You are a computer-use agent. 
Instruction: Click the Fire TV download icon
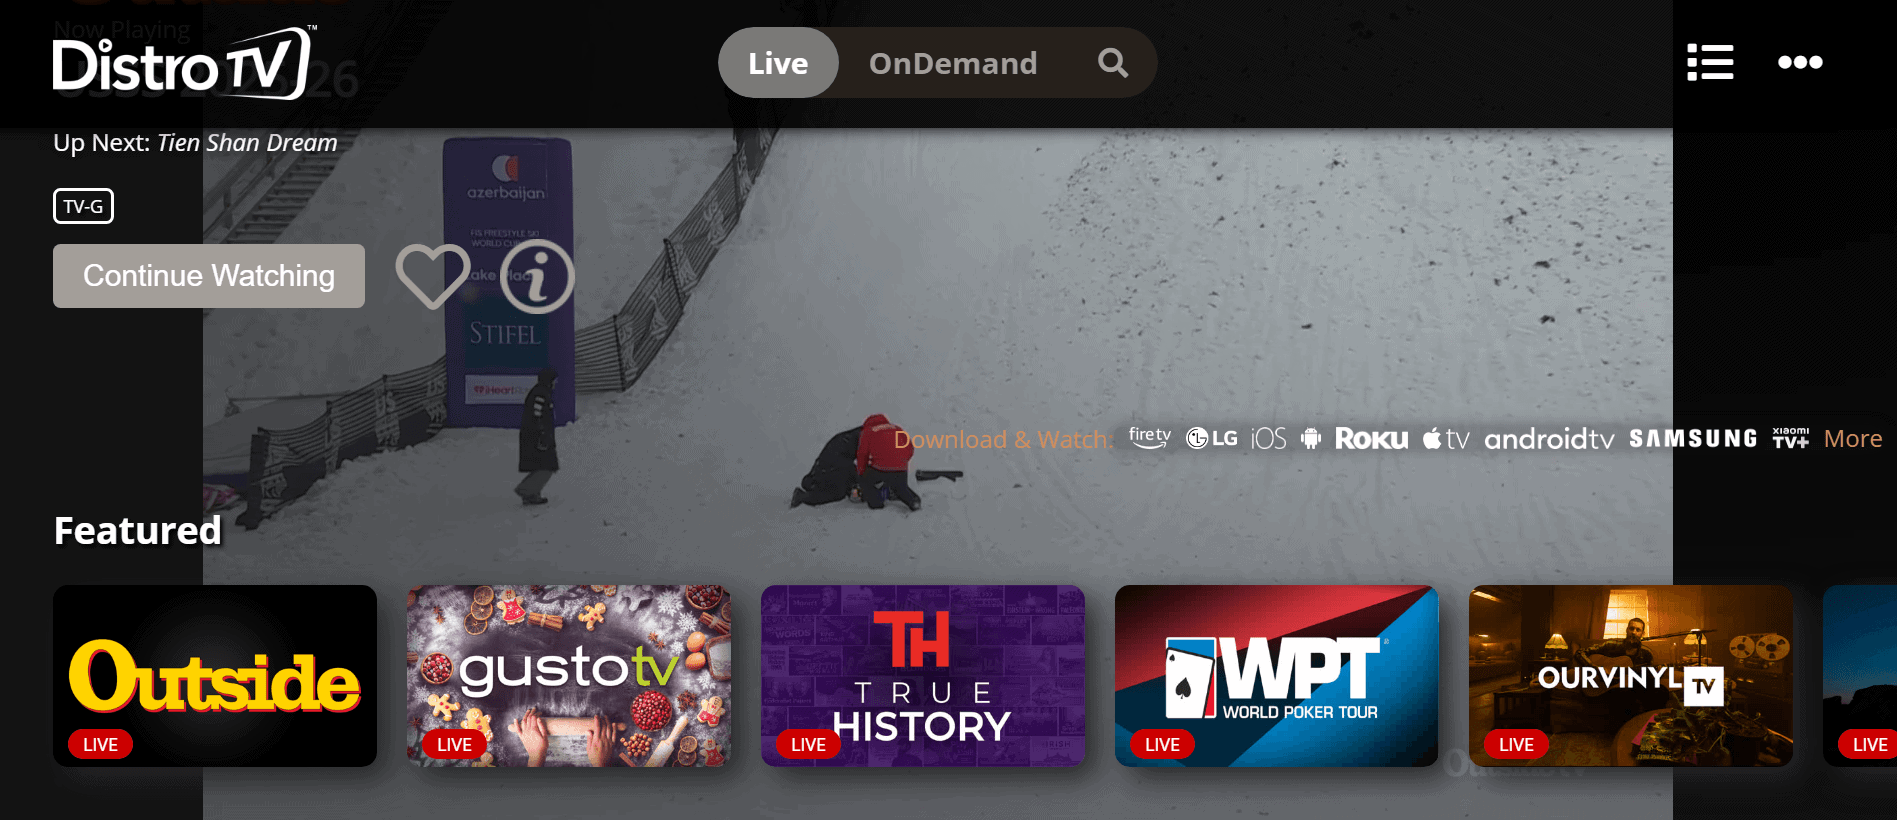tap(1149, 438)
